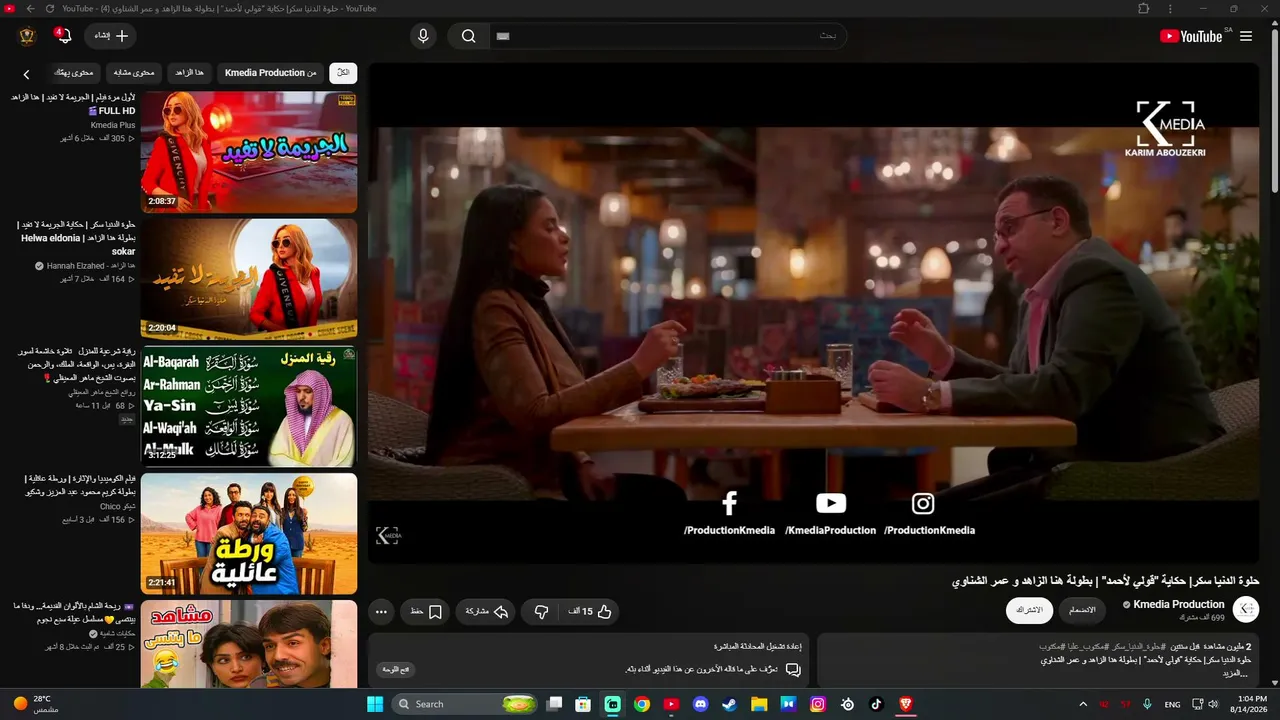Click the '699 ألف مشترك' subscriber count
This screenshot has width=1280, height=720.
coord(1202,618)
